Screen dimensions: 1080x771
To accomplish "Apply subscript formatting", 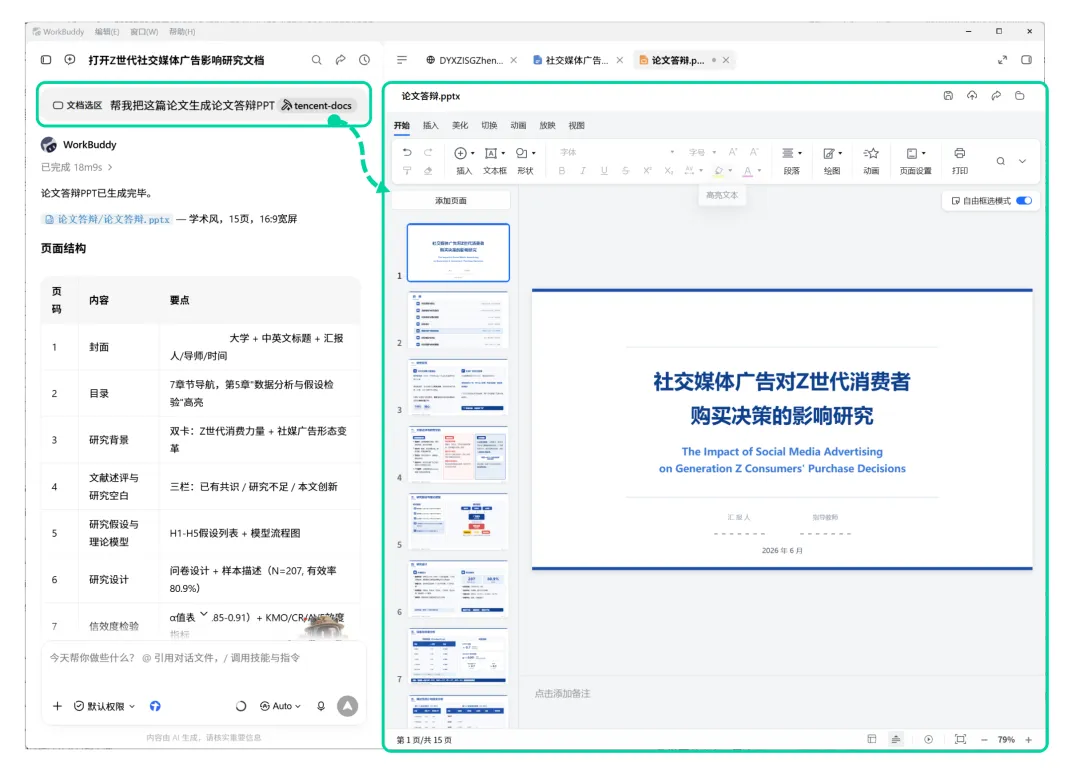I will click(x=668, y=171).
